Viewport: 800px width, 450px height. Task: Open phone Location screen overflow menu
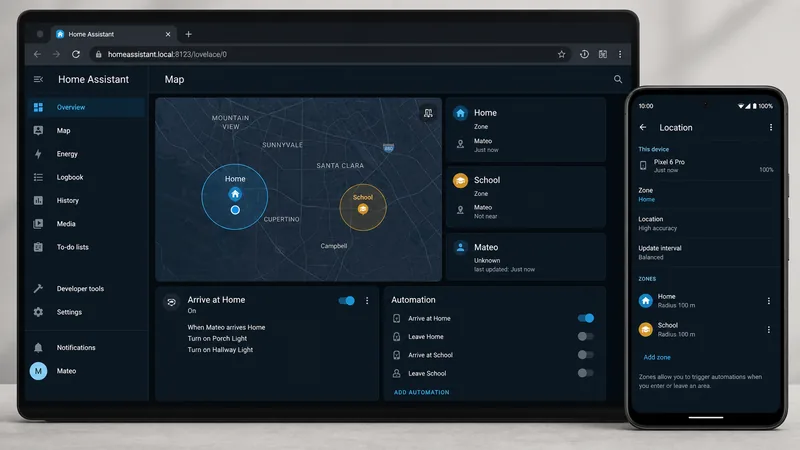(770, 128)
